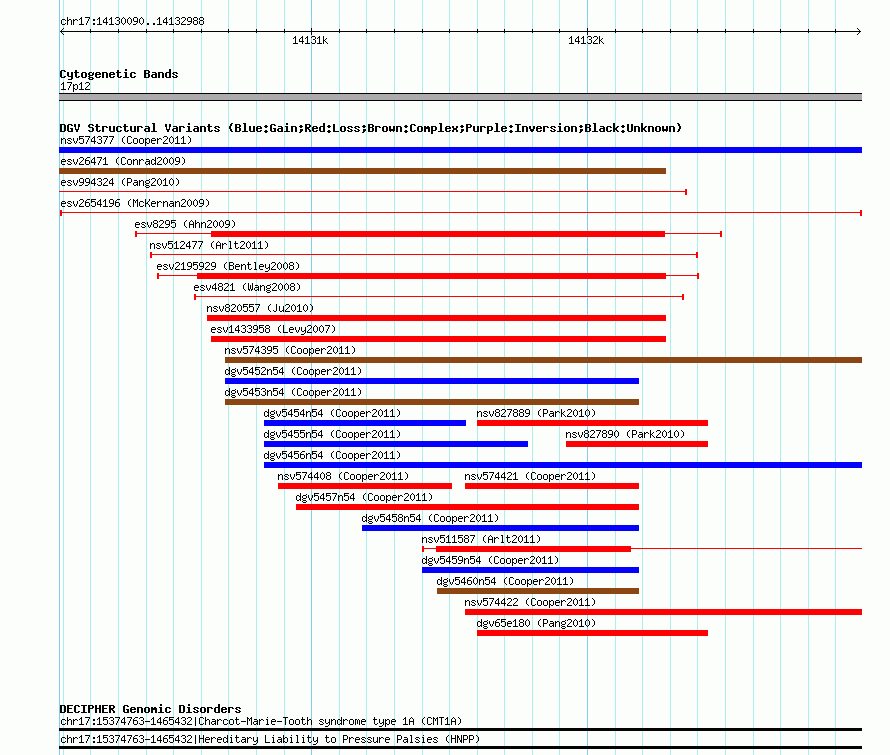
Task: Click the esv8295 (Ahn2009) label
Action: (185, 224)
